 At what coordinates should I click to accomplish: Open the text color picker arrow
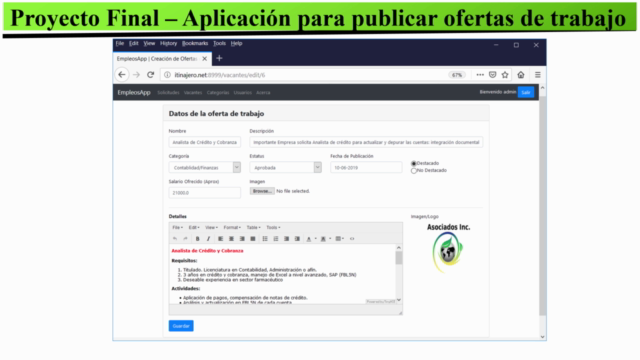316,239
